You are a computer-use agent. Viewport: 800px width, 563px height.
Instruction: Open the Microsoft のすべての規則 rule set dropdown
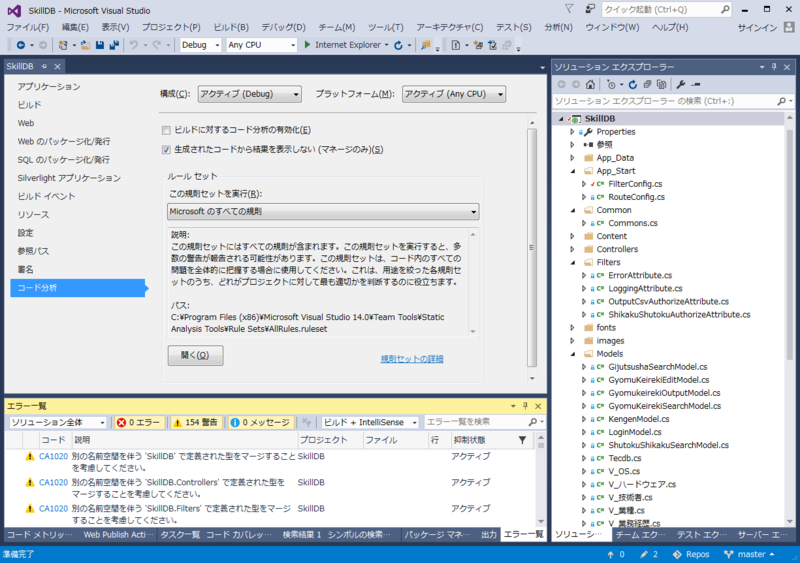323,211
